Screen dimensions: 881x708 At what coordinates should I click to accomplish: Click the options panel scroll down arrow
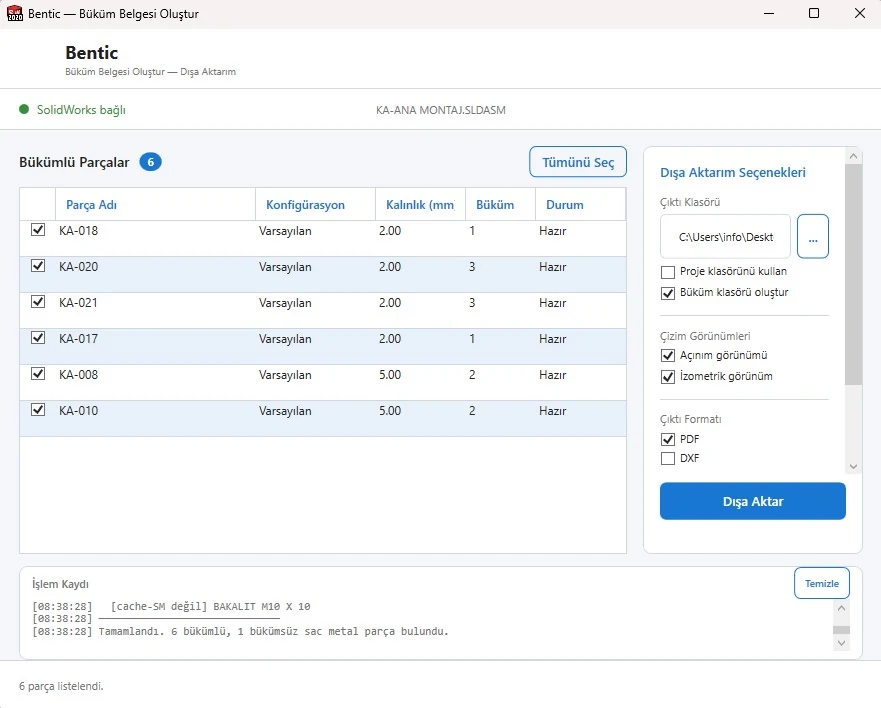coord(853,466)
